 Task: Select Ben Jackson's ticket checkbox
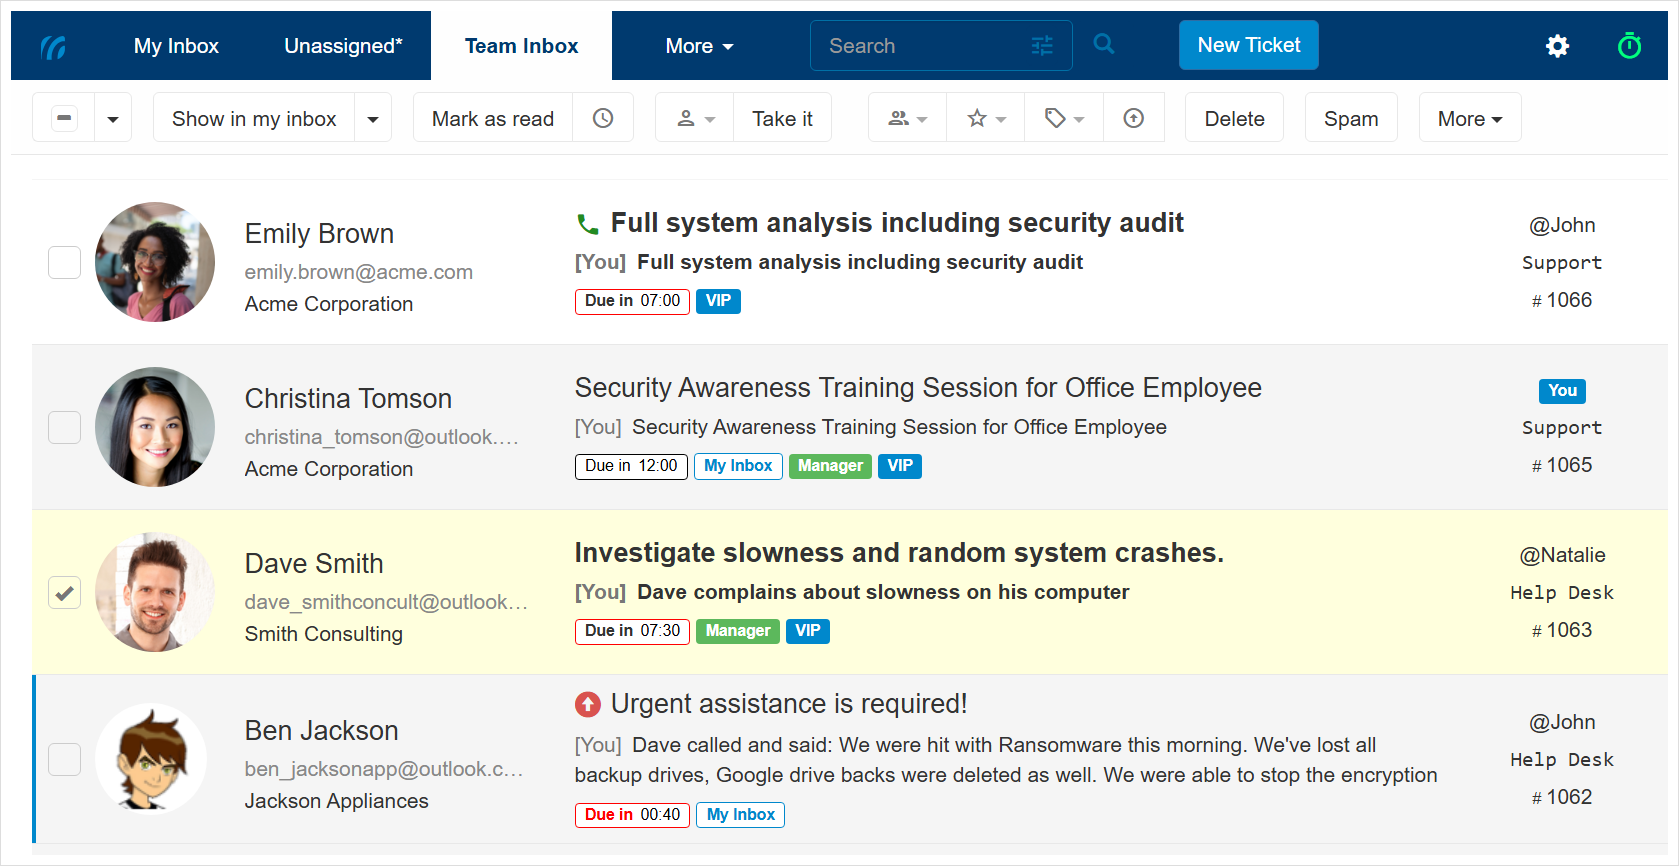pyautogui.click(x=65, y=760)
